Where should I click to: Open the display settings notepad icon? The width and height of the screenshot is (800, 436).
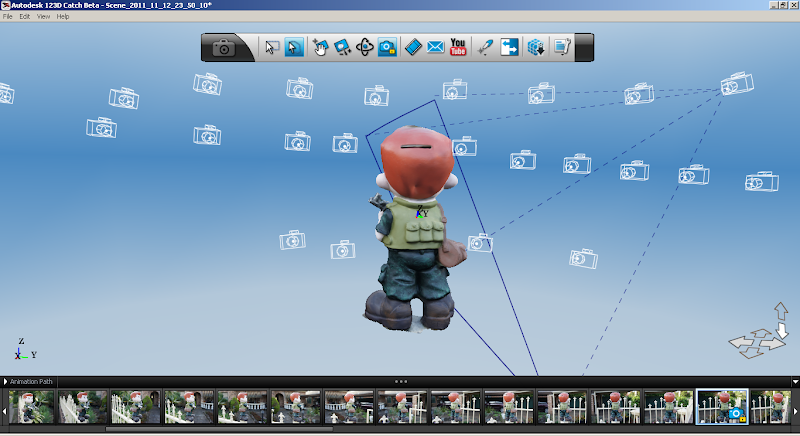(x=562, y=47)
